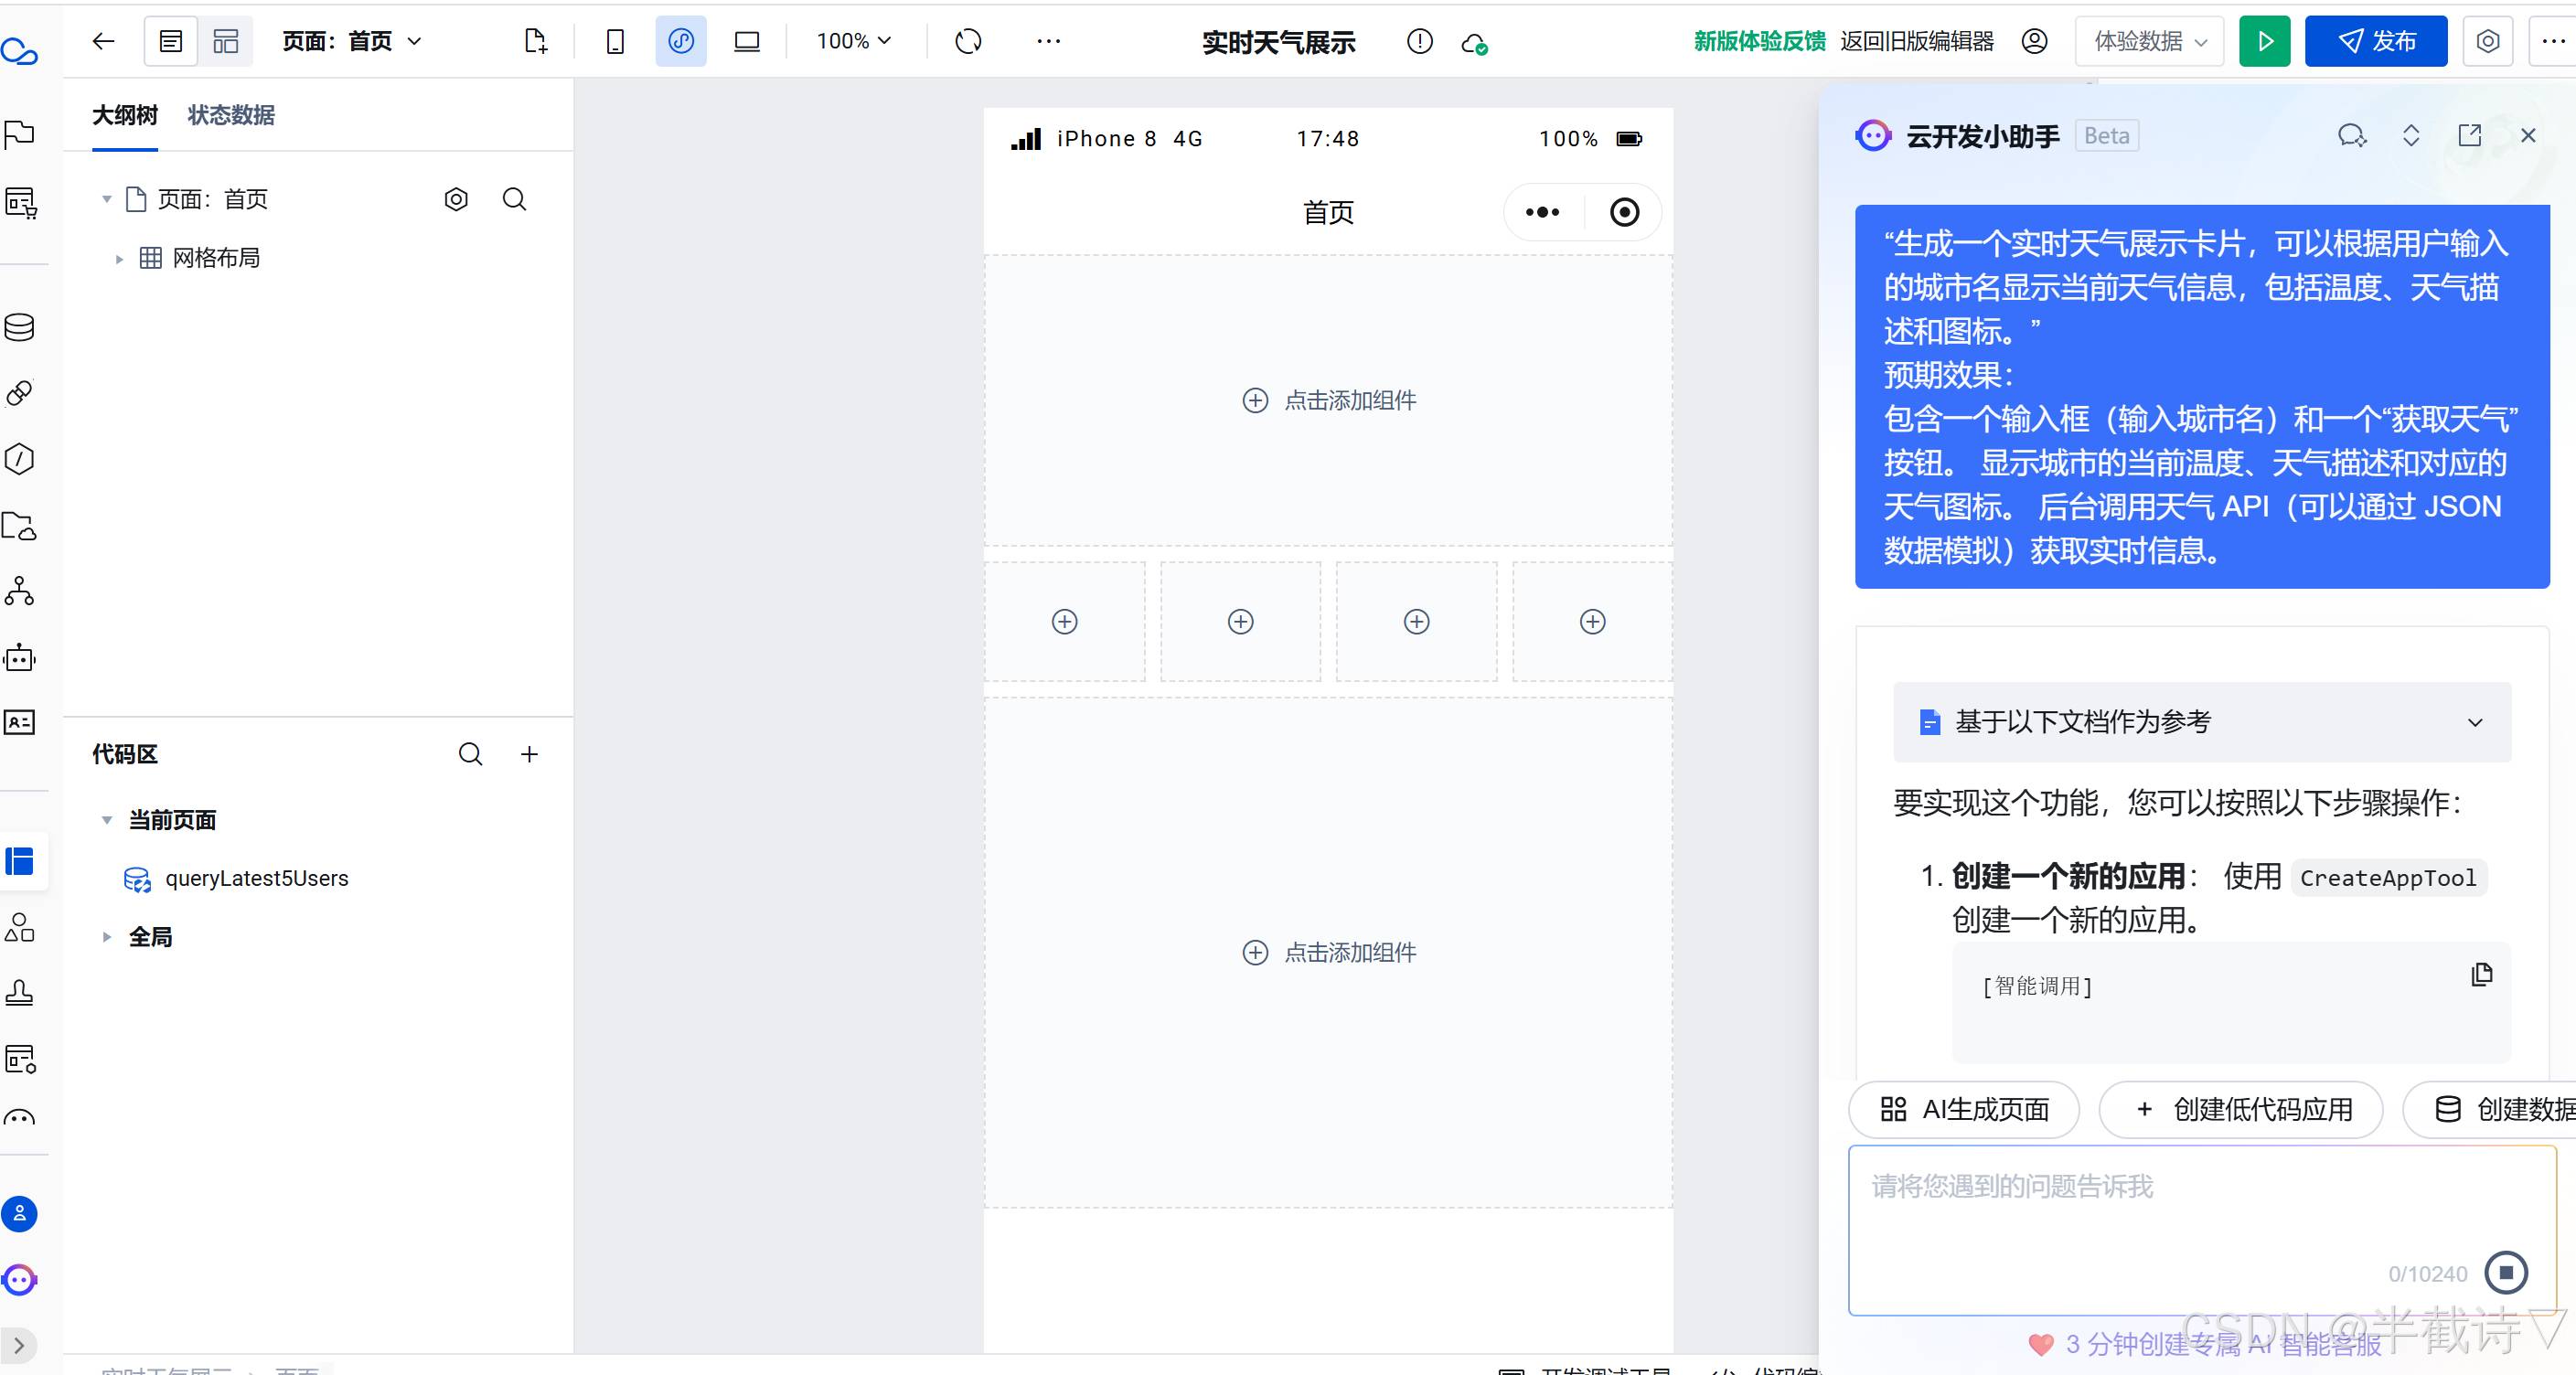Switch to the outline list view icon
The image size is (2576, 1375).
click(x=171, y=41)
